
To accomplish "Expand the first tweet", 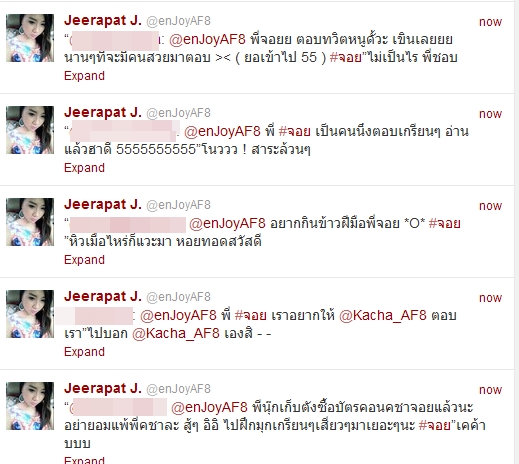I will [x=84, y=76].
